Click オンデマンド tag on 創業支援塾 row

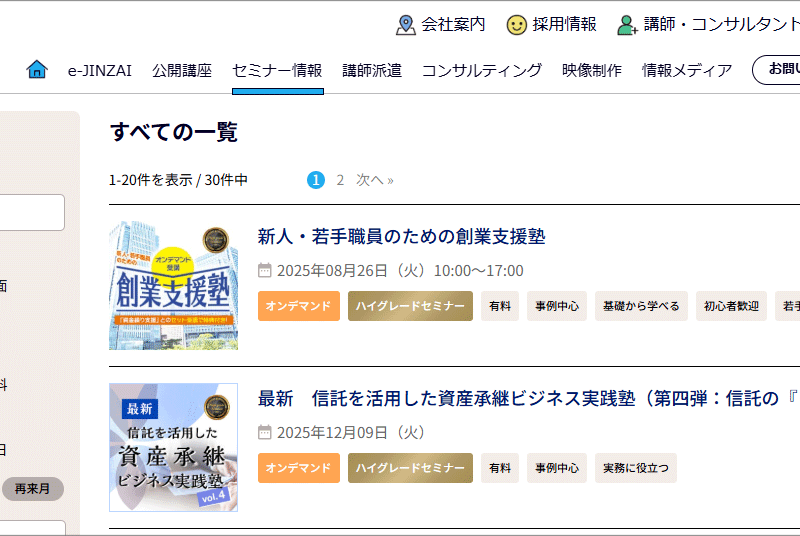tap(298, 306)
